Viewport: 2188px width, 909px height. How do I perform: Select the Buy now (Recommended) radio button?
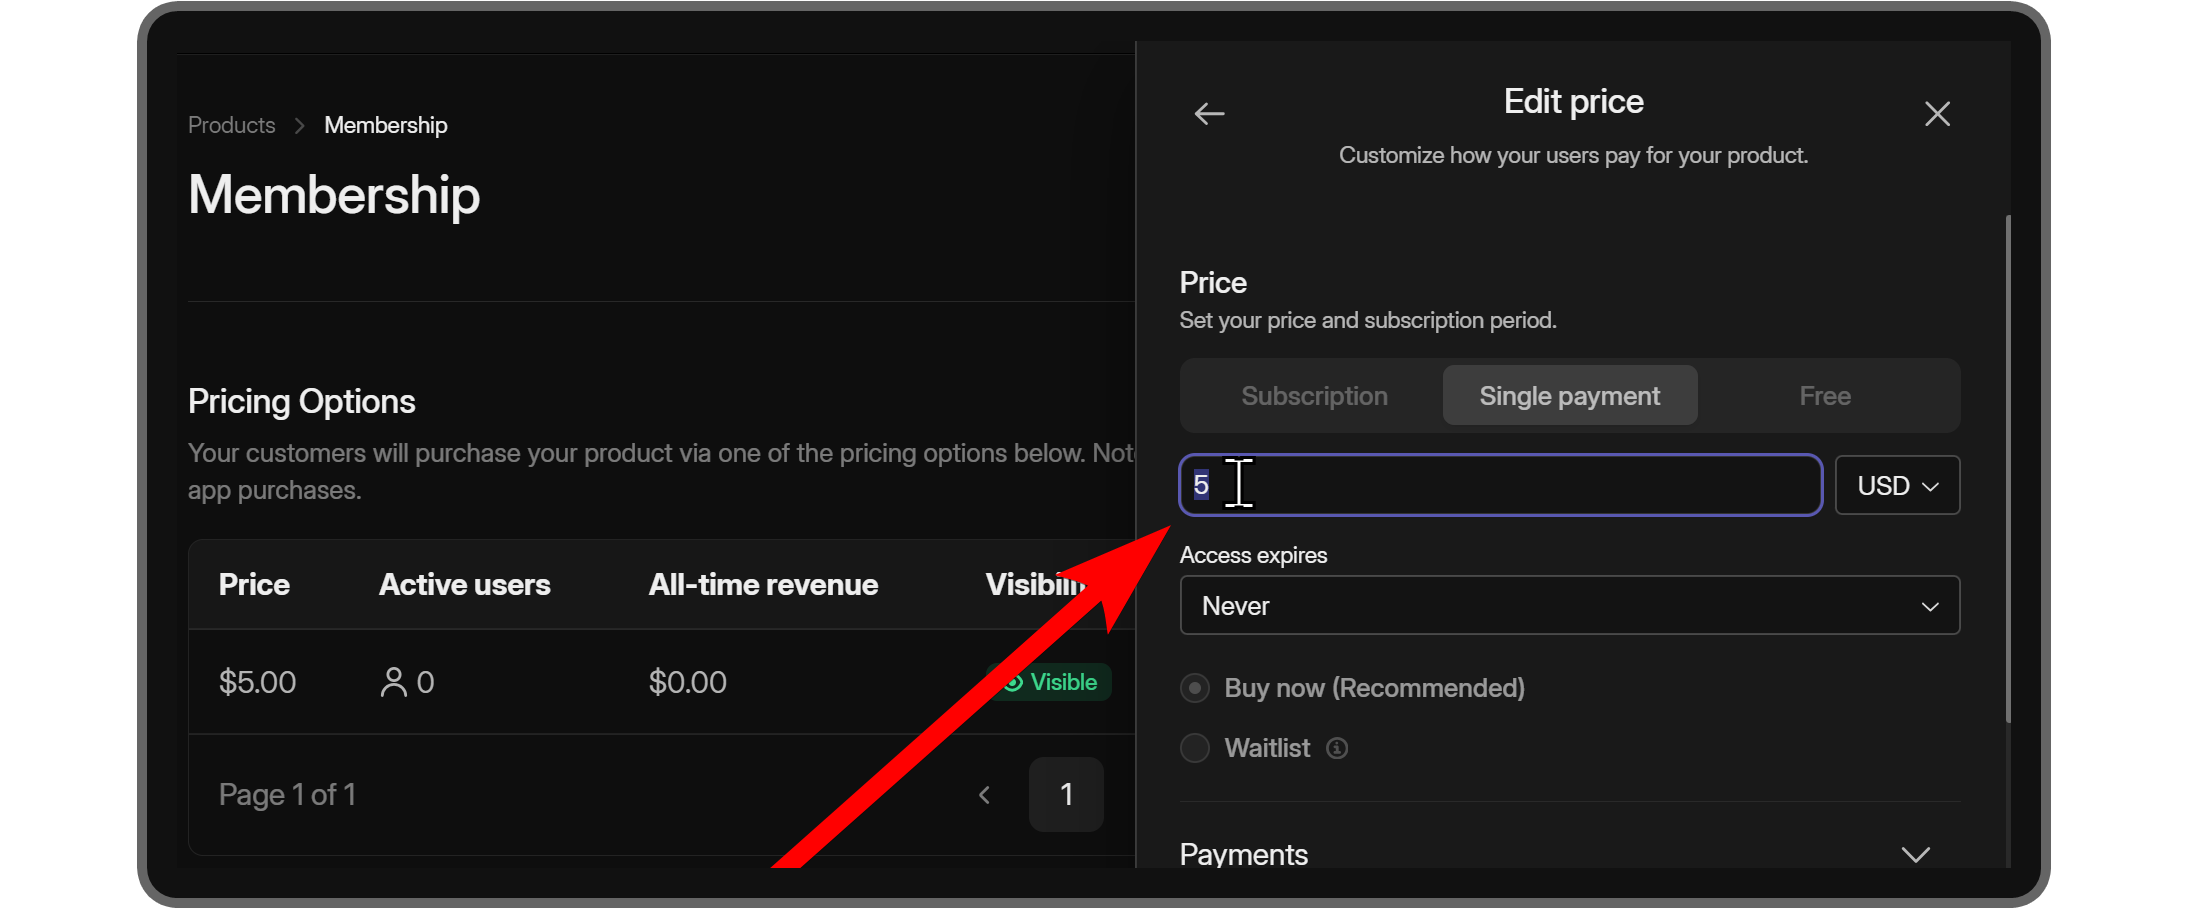[1194, 688]
